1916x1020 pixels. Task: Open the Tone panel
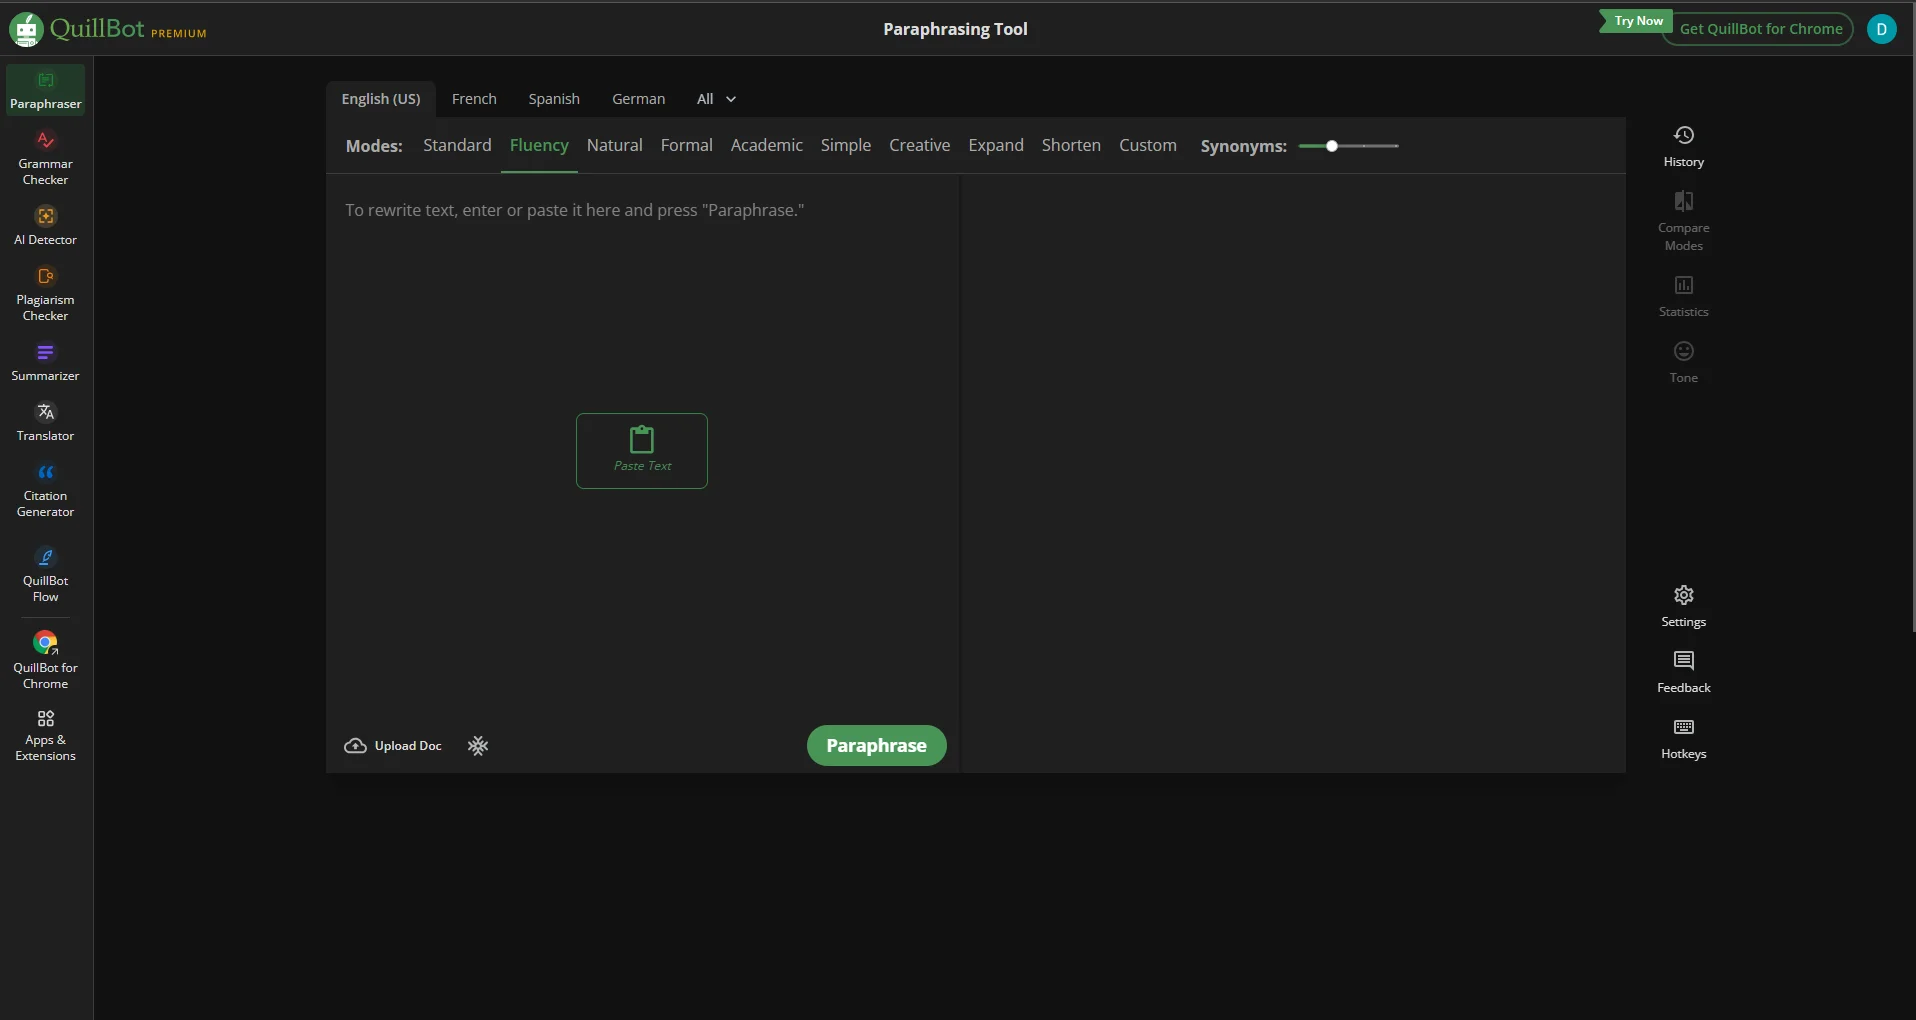pyautogui.click(x=1684, y=362)
